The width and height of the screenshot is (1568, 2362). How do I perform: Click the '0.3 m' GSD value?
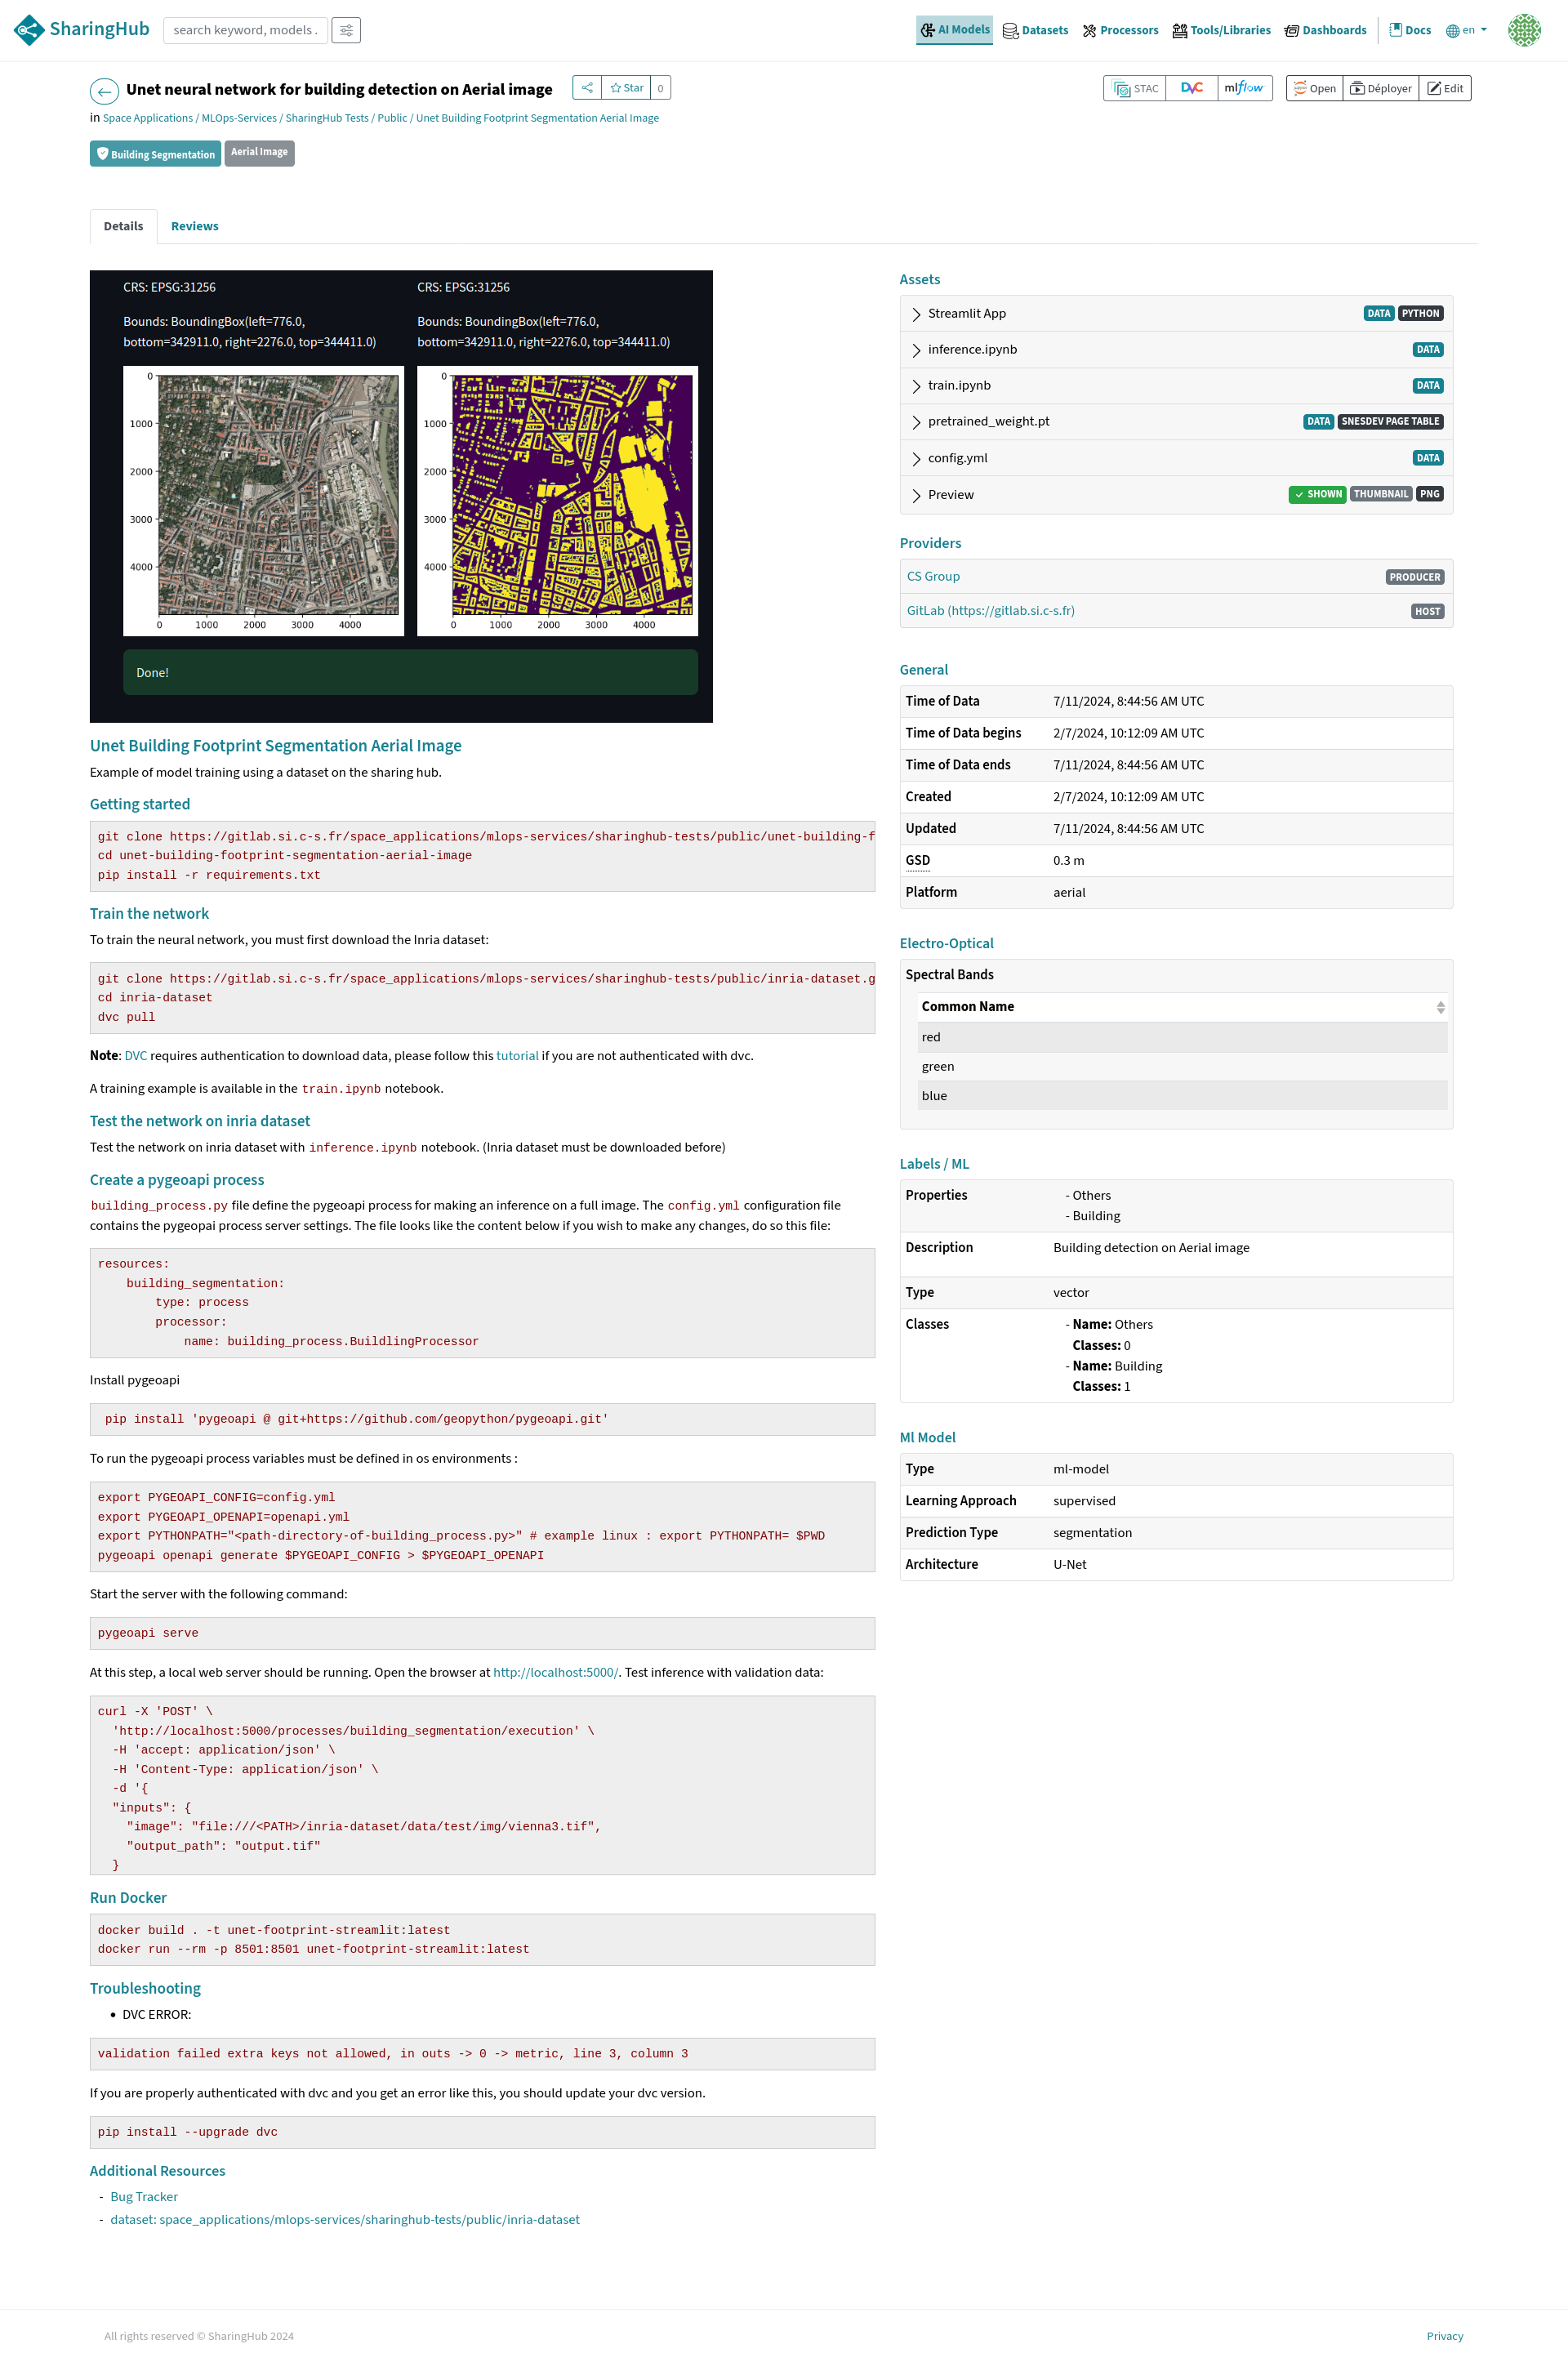coord(1068,860)
